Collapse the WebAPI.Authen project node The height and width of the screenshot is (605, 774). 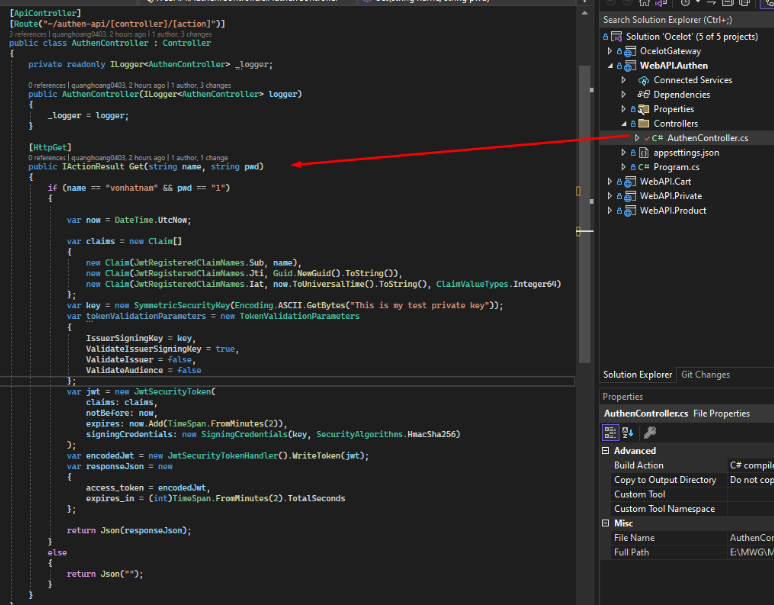click(x=609, y=66)
